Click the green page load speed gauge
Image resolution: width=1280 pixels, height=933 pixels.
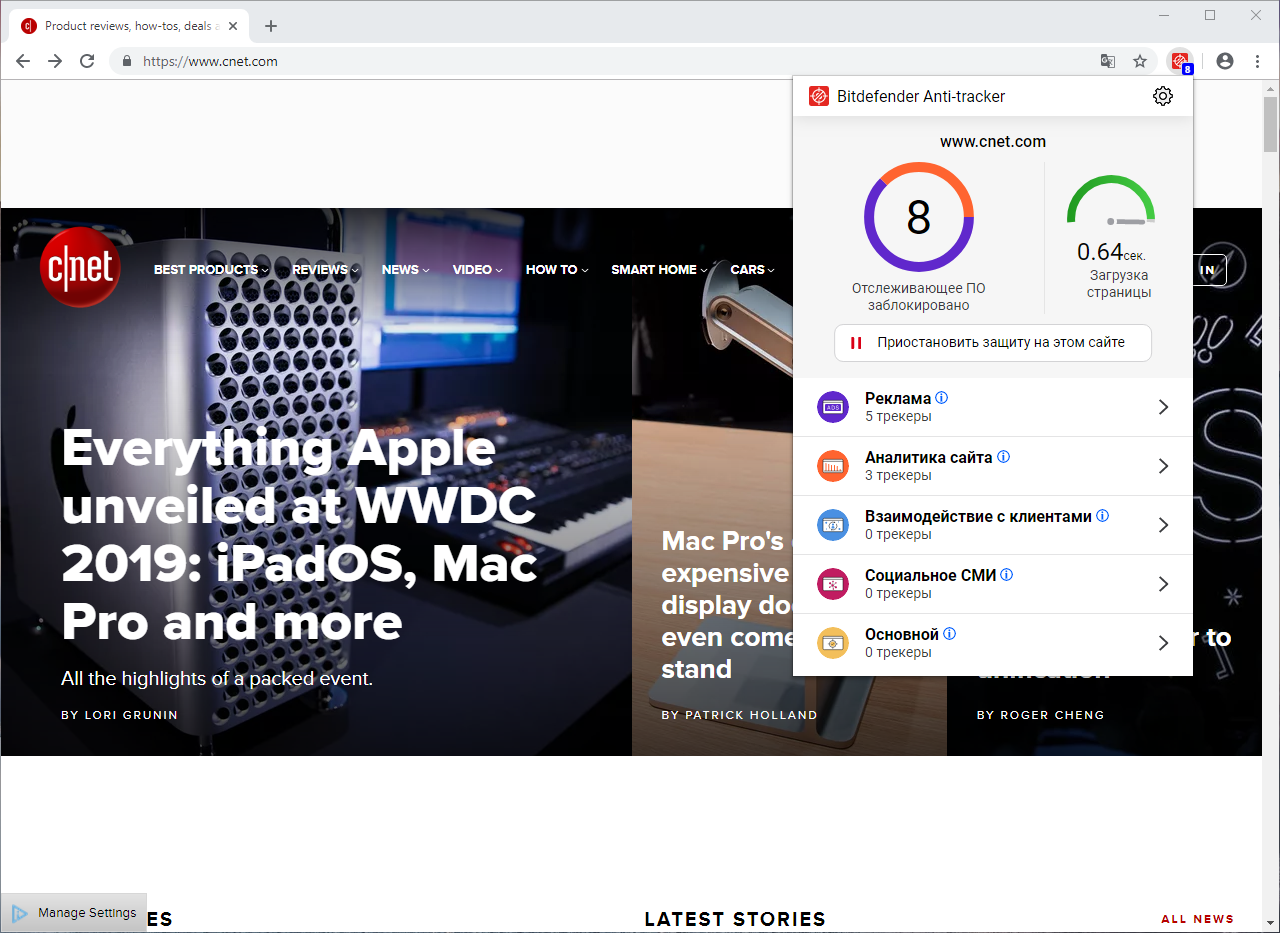click(x=1111, y=200)
